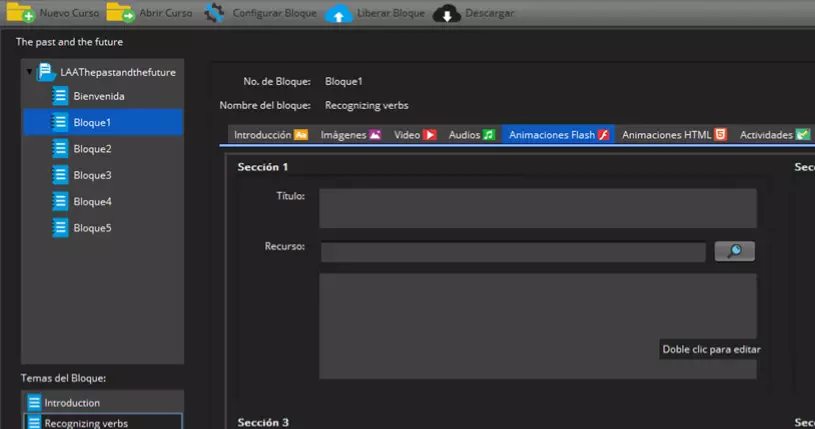Click the Liberar Bloque cloud upload icon
This screenshot has height=429, width=815.
pos(340,14)
